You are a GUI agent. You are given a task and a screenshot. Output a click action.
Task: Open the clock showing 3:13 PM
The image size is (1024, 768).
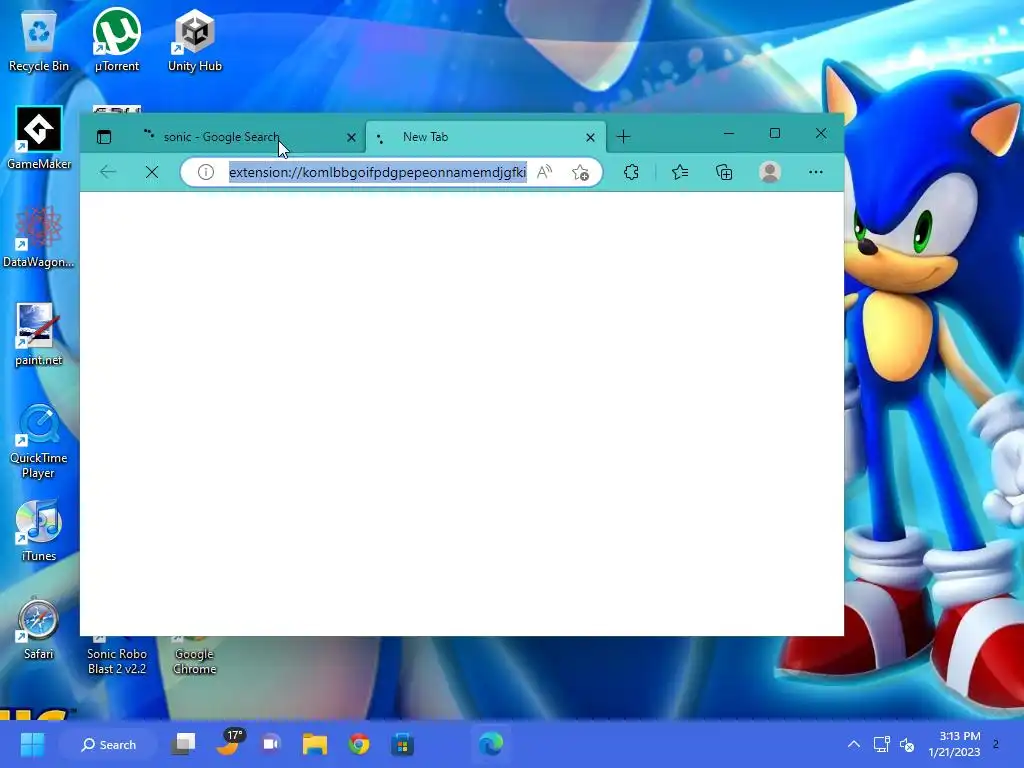(x=954, y=744)
